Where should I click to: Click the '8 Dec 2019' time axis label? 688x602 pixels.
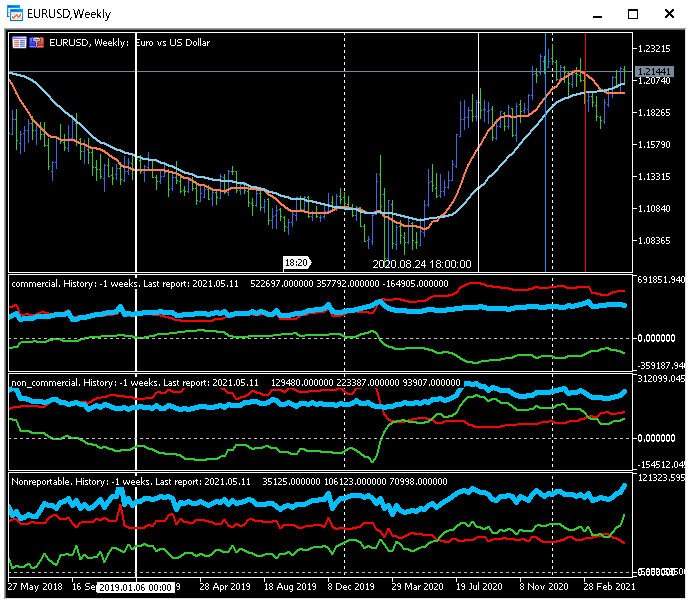coord(351,587)
